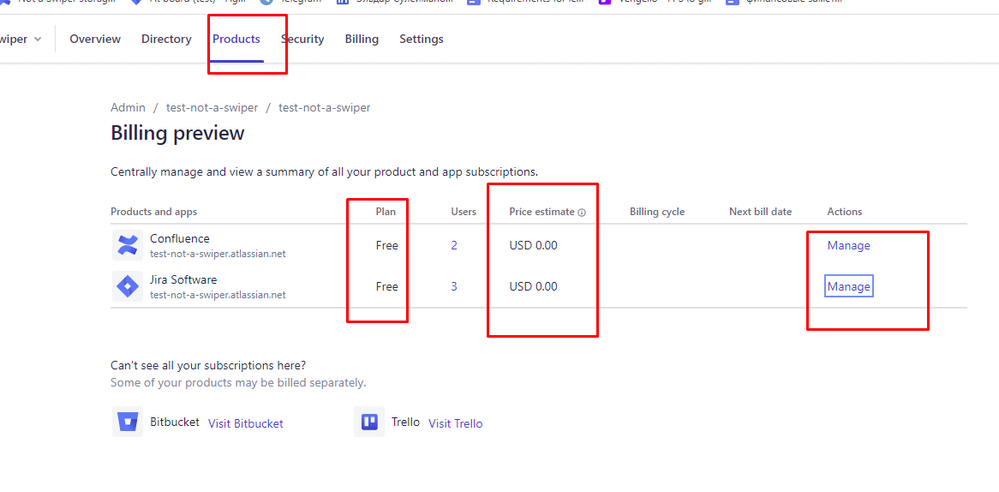The image size is (999, 492).
Task: Click the Trello logo icon
Action: pyautogui.click(x=370, y=422)
